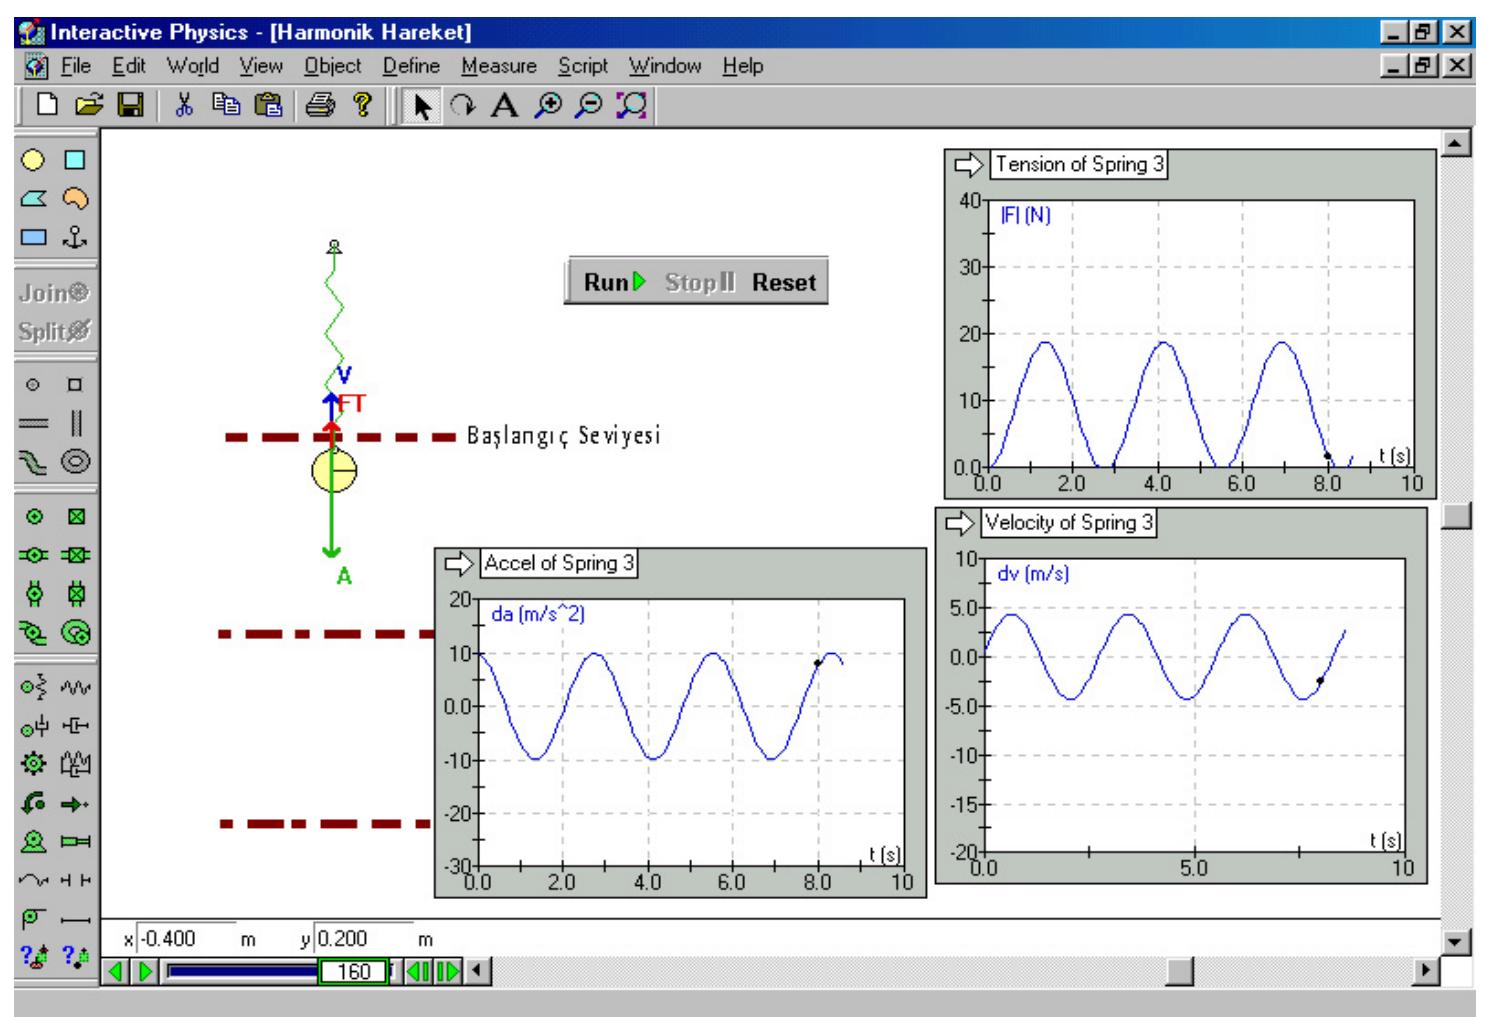Click the frame 160 tape player slider
1491x1017 pixels.
(354, 971)
